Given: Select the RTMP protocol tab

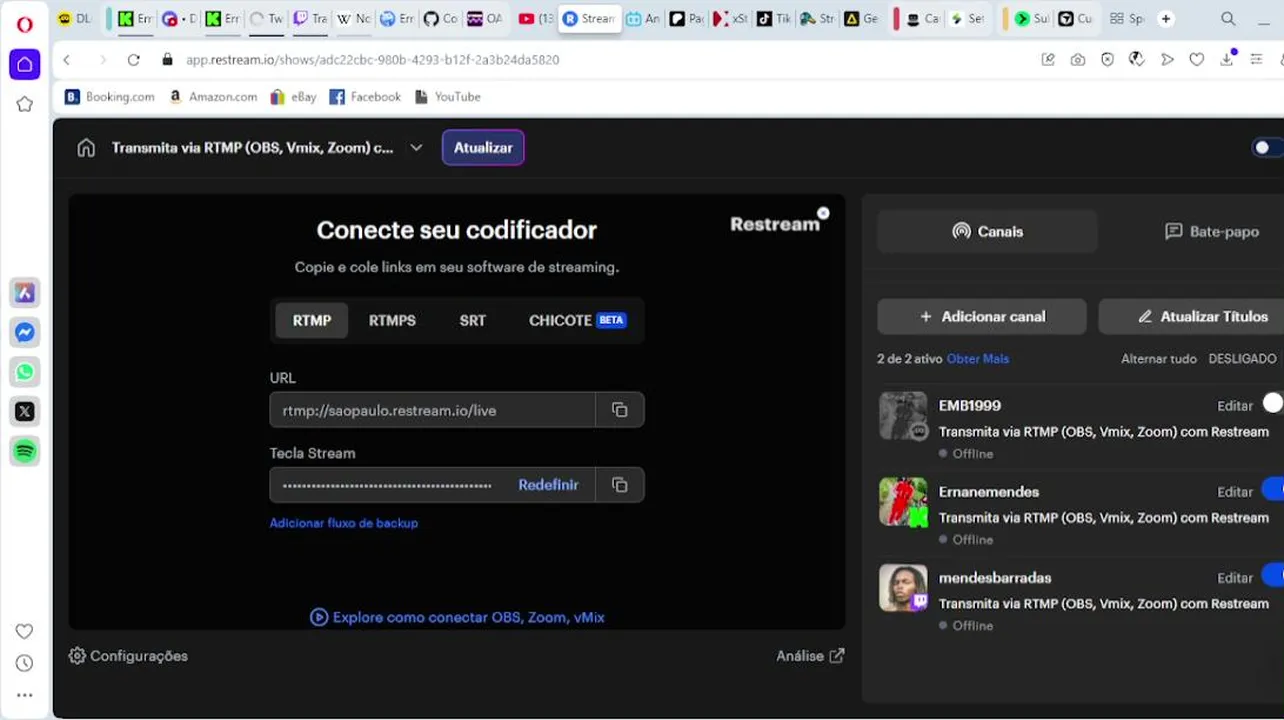Looking at the screenshot, I should pos(312,321).
